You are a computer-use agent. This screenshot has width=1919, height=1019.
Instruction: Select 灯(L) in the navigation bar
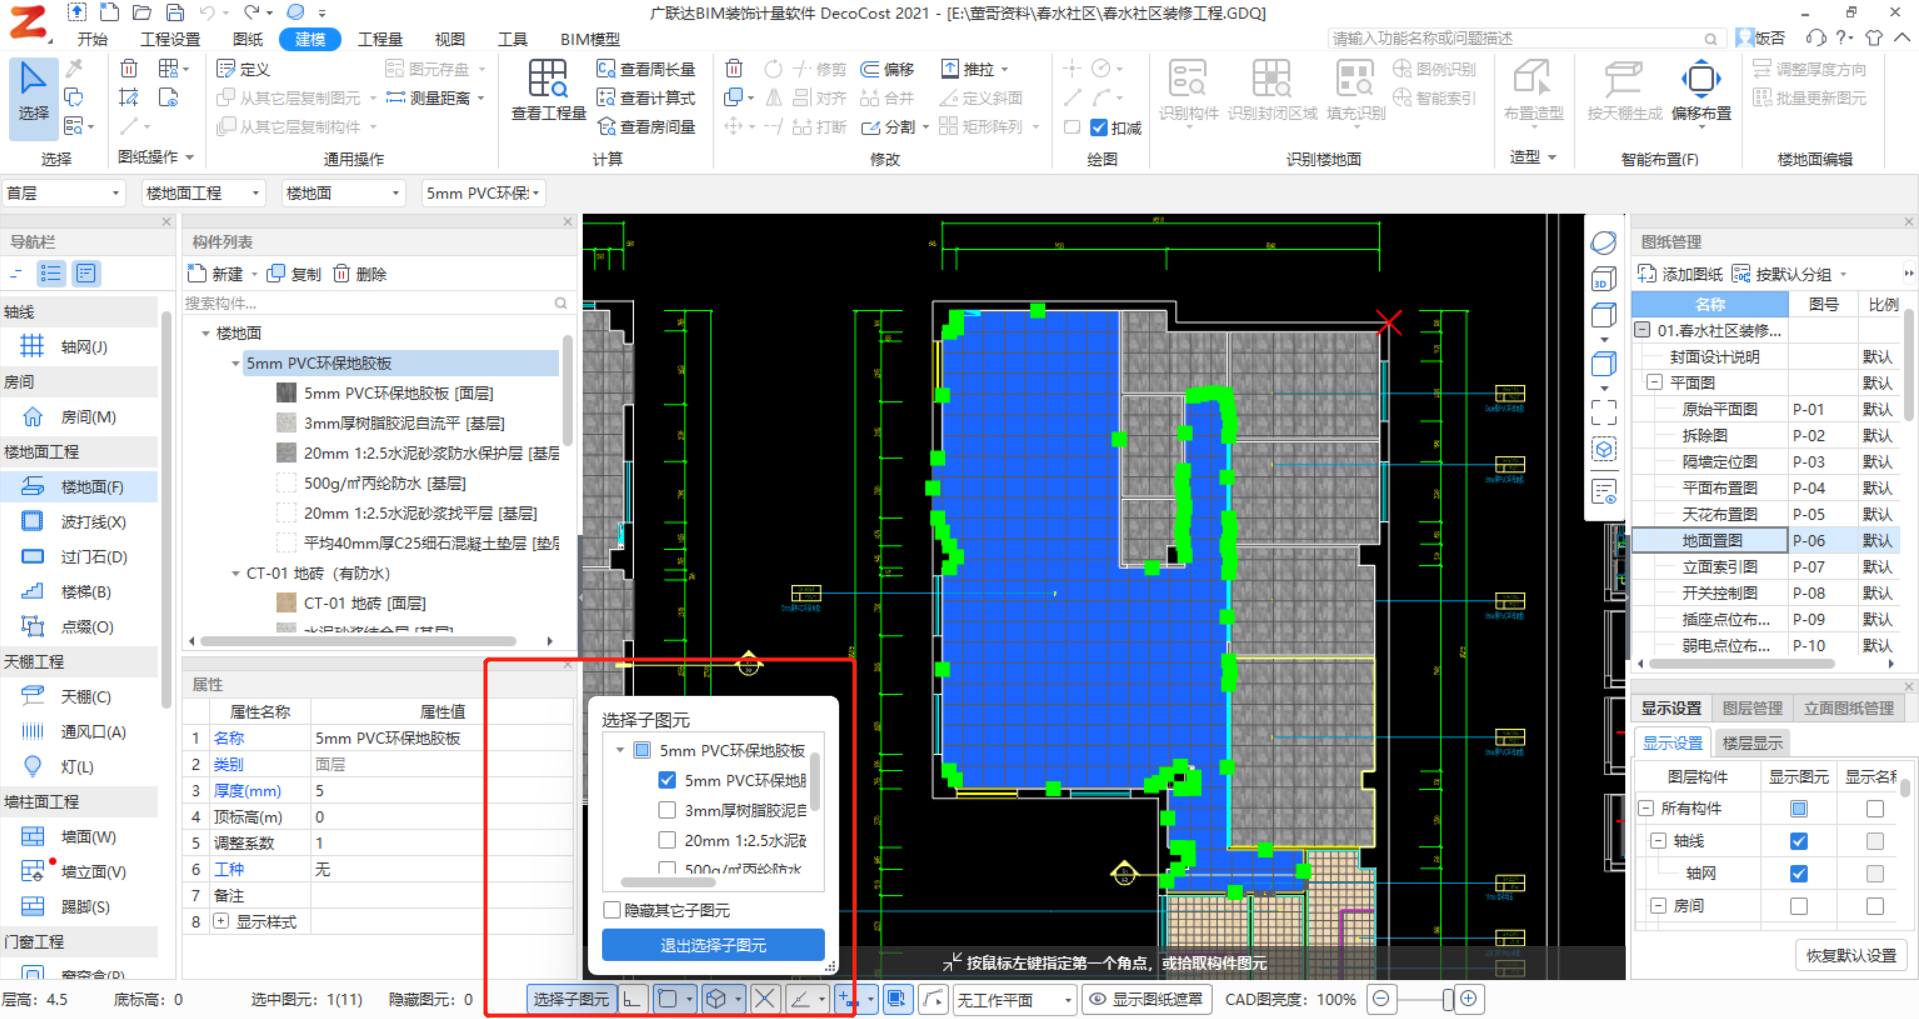click(79, 767)
